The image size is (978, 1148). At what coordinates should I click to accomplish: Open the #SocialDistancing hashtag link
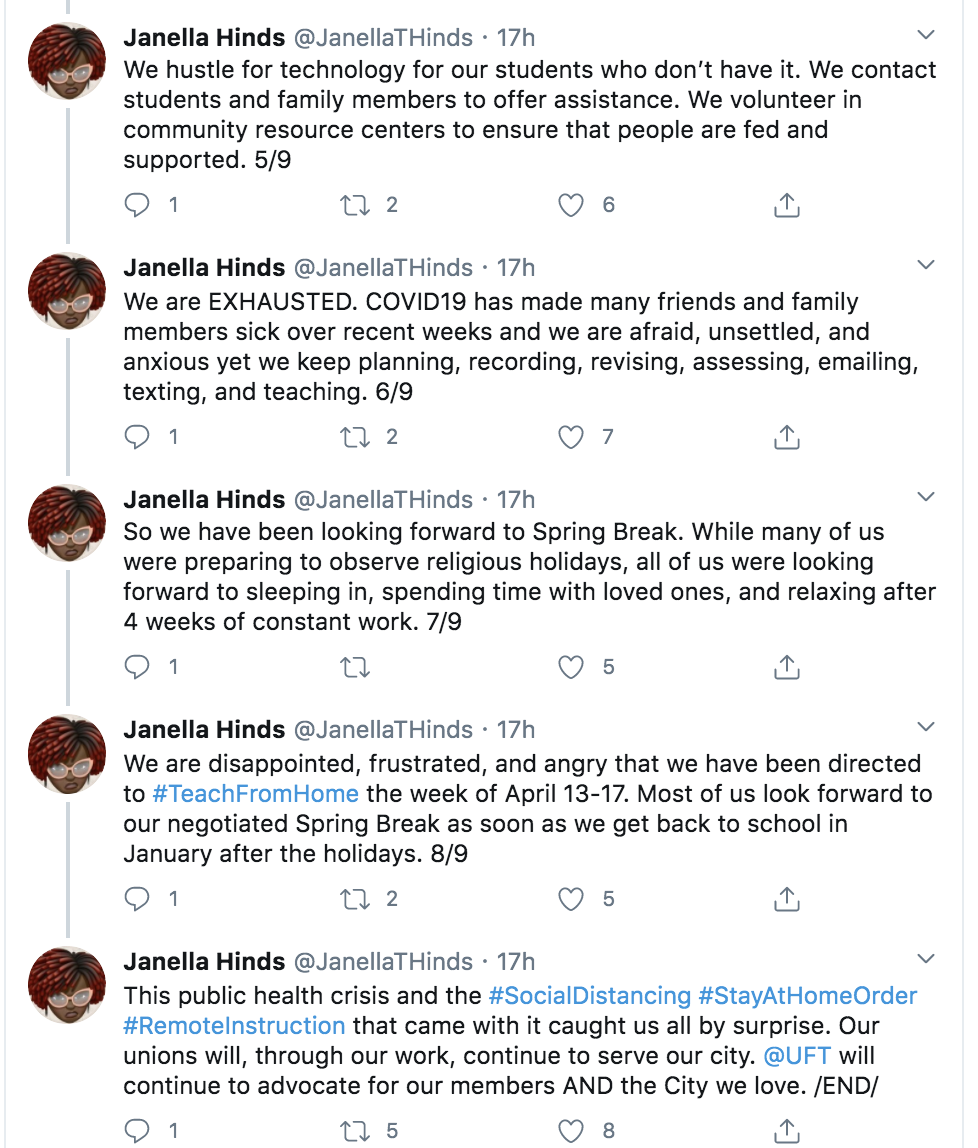click(x=589, y=996)
